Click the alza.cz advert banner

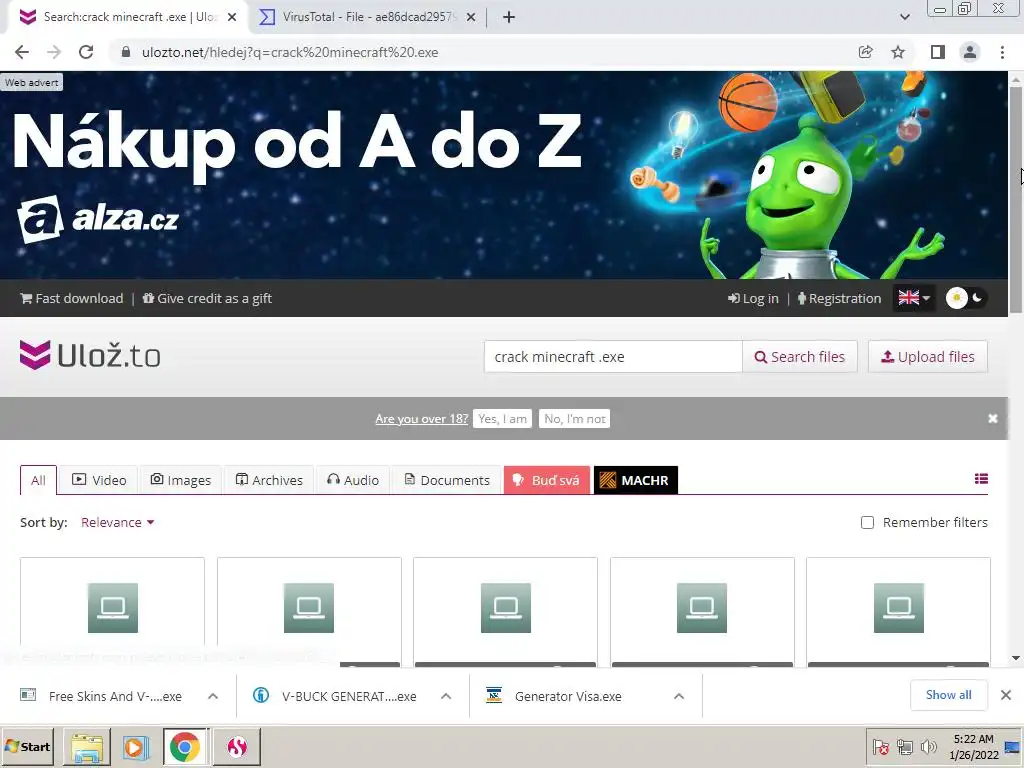(504, 175)
